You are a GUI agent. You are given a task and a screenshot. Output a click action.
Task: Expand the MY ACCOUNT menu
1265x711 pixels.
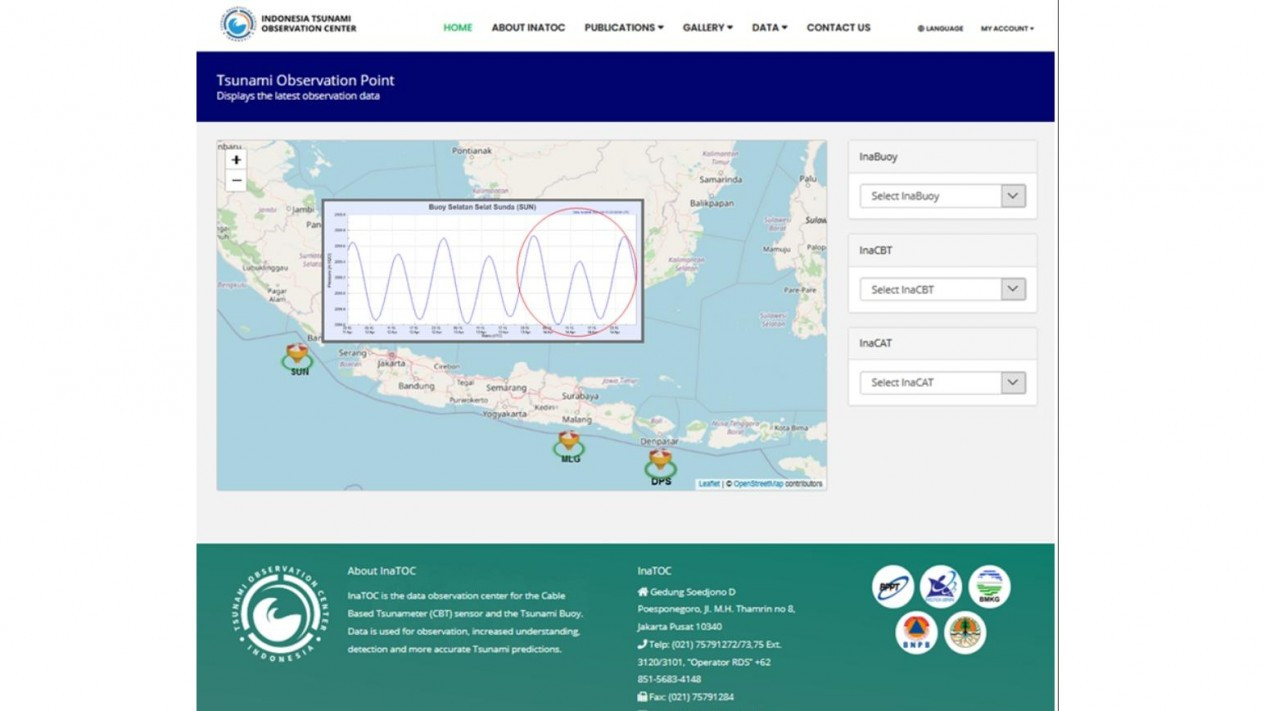tap(1007, 29)
